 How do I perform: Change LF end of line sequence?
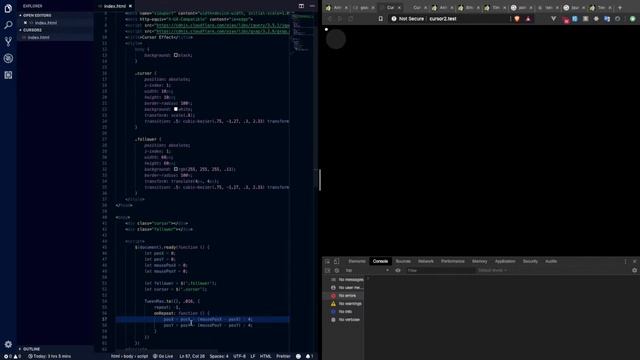click(x=253, y=356)
